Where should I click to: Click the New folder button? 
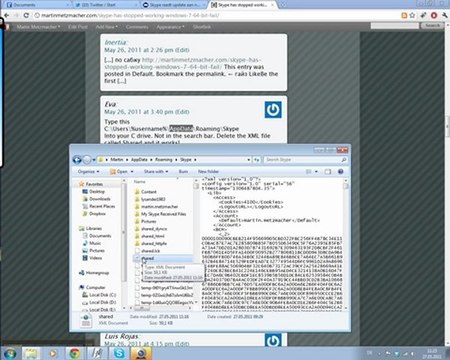208,171
